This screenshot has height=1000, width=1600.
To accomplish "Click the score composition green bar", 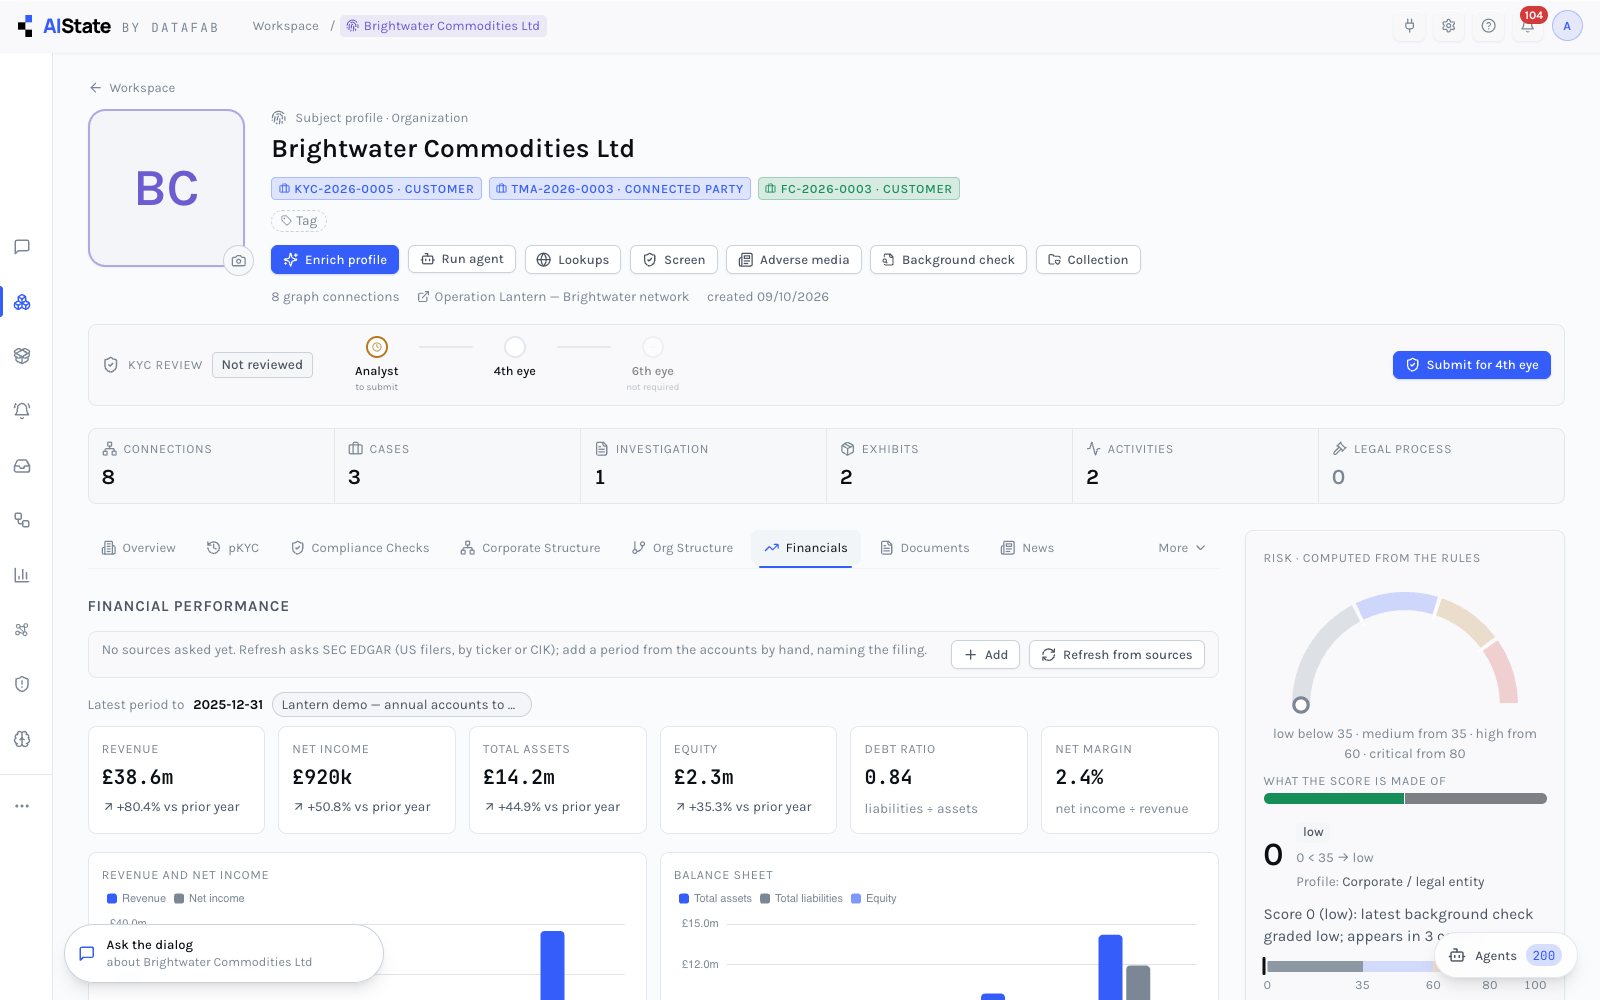I will 1334,799.
